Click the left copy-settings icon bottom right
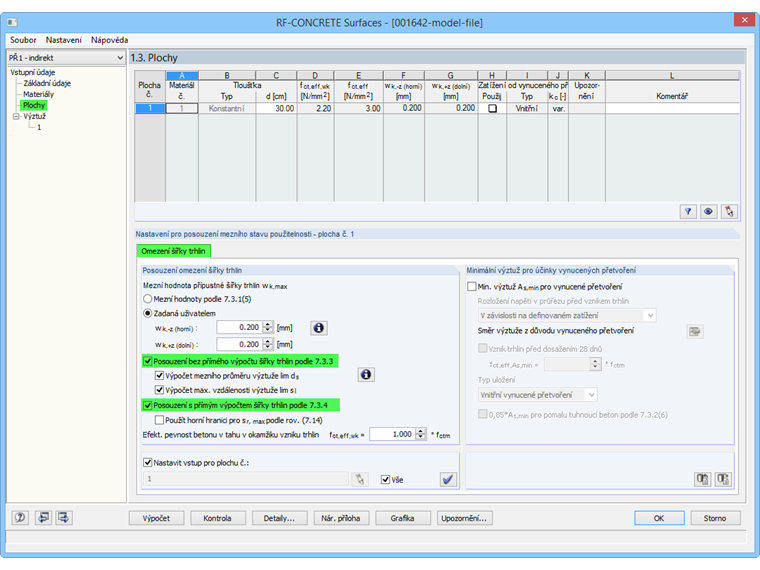 (x=702, y=479)
